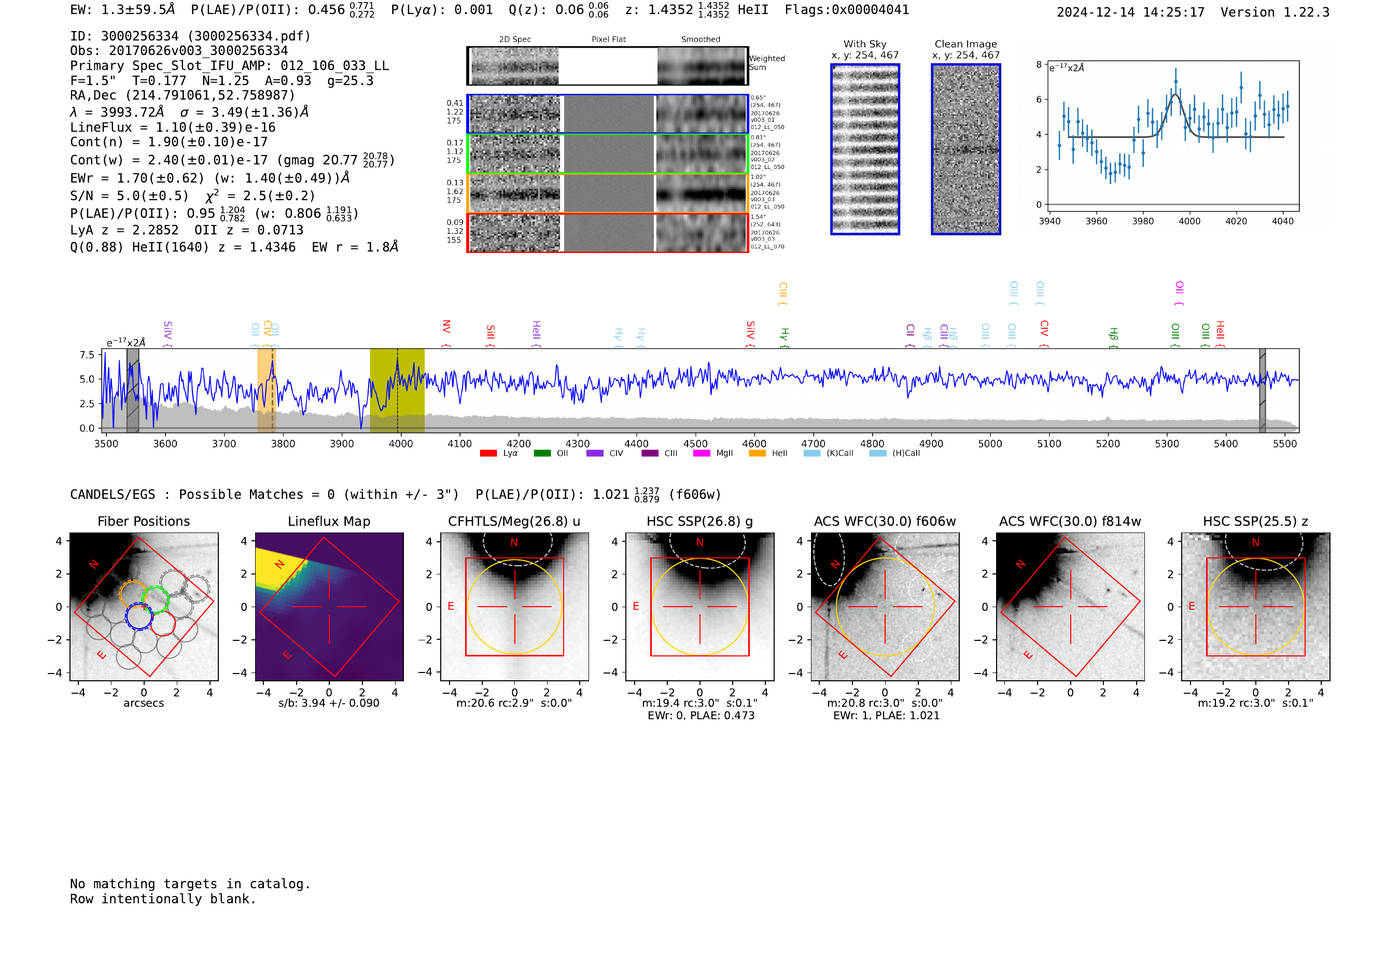Click the green circled fiber in Fiber Positions
This screenshot has width=1400, height=953.
pyautogui.click(x=155, y=600)
